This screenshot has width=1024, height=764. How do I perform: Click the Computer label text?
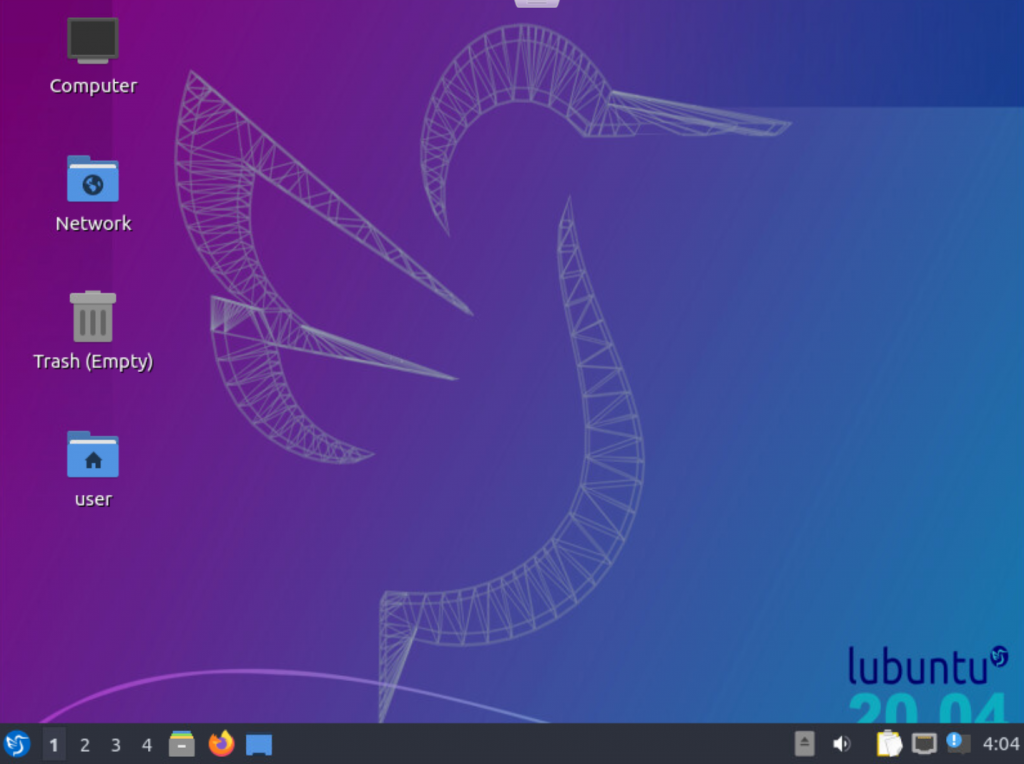[93, 86]
